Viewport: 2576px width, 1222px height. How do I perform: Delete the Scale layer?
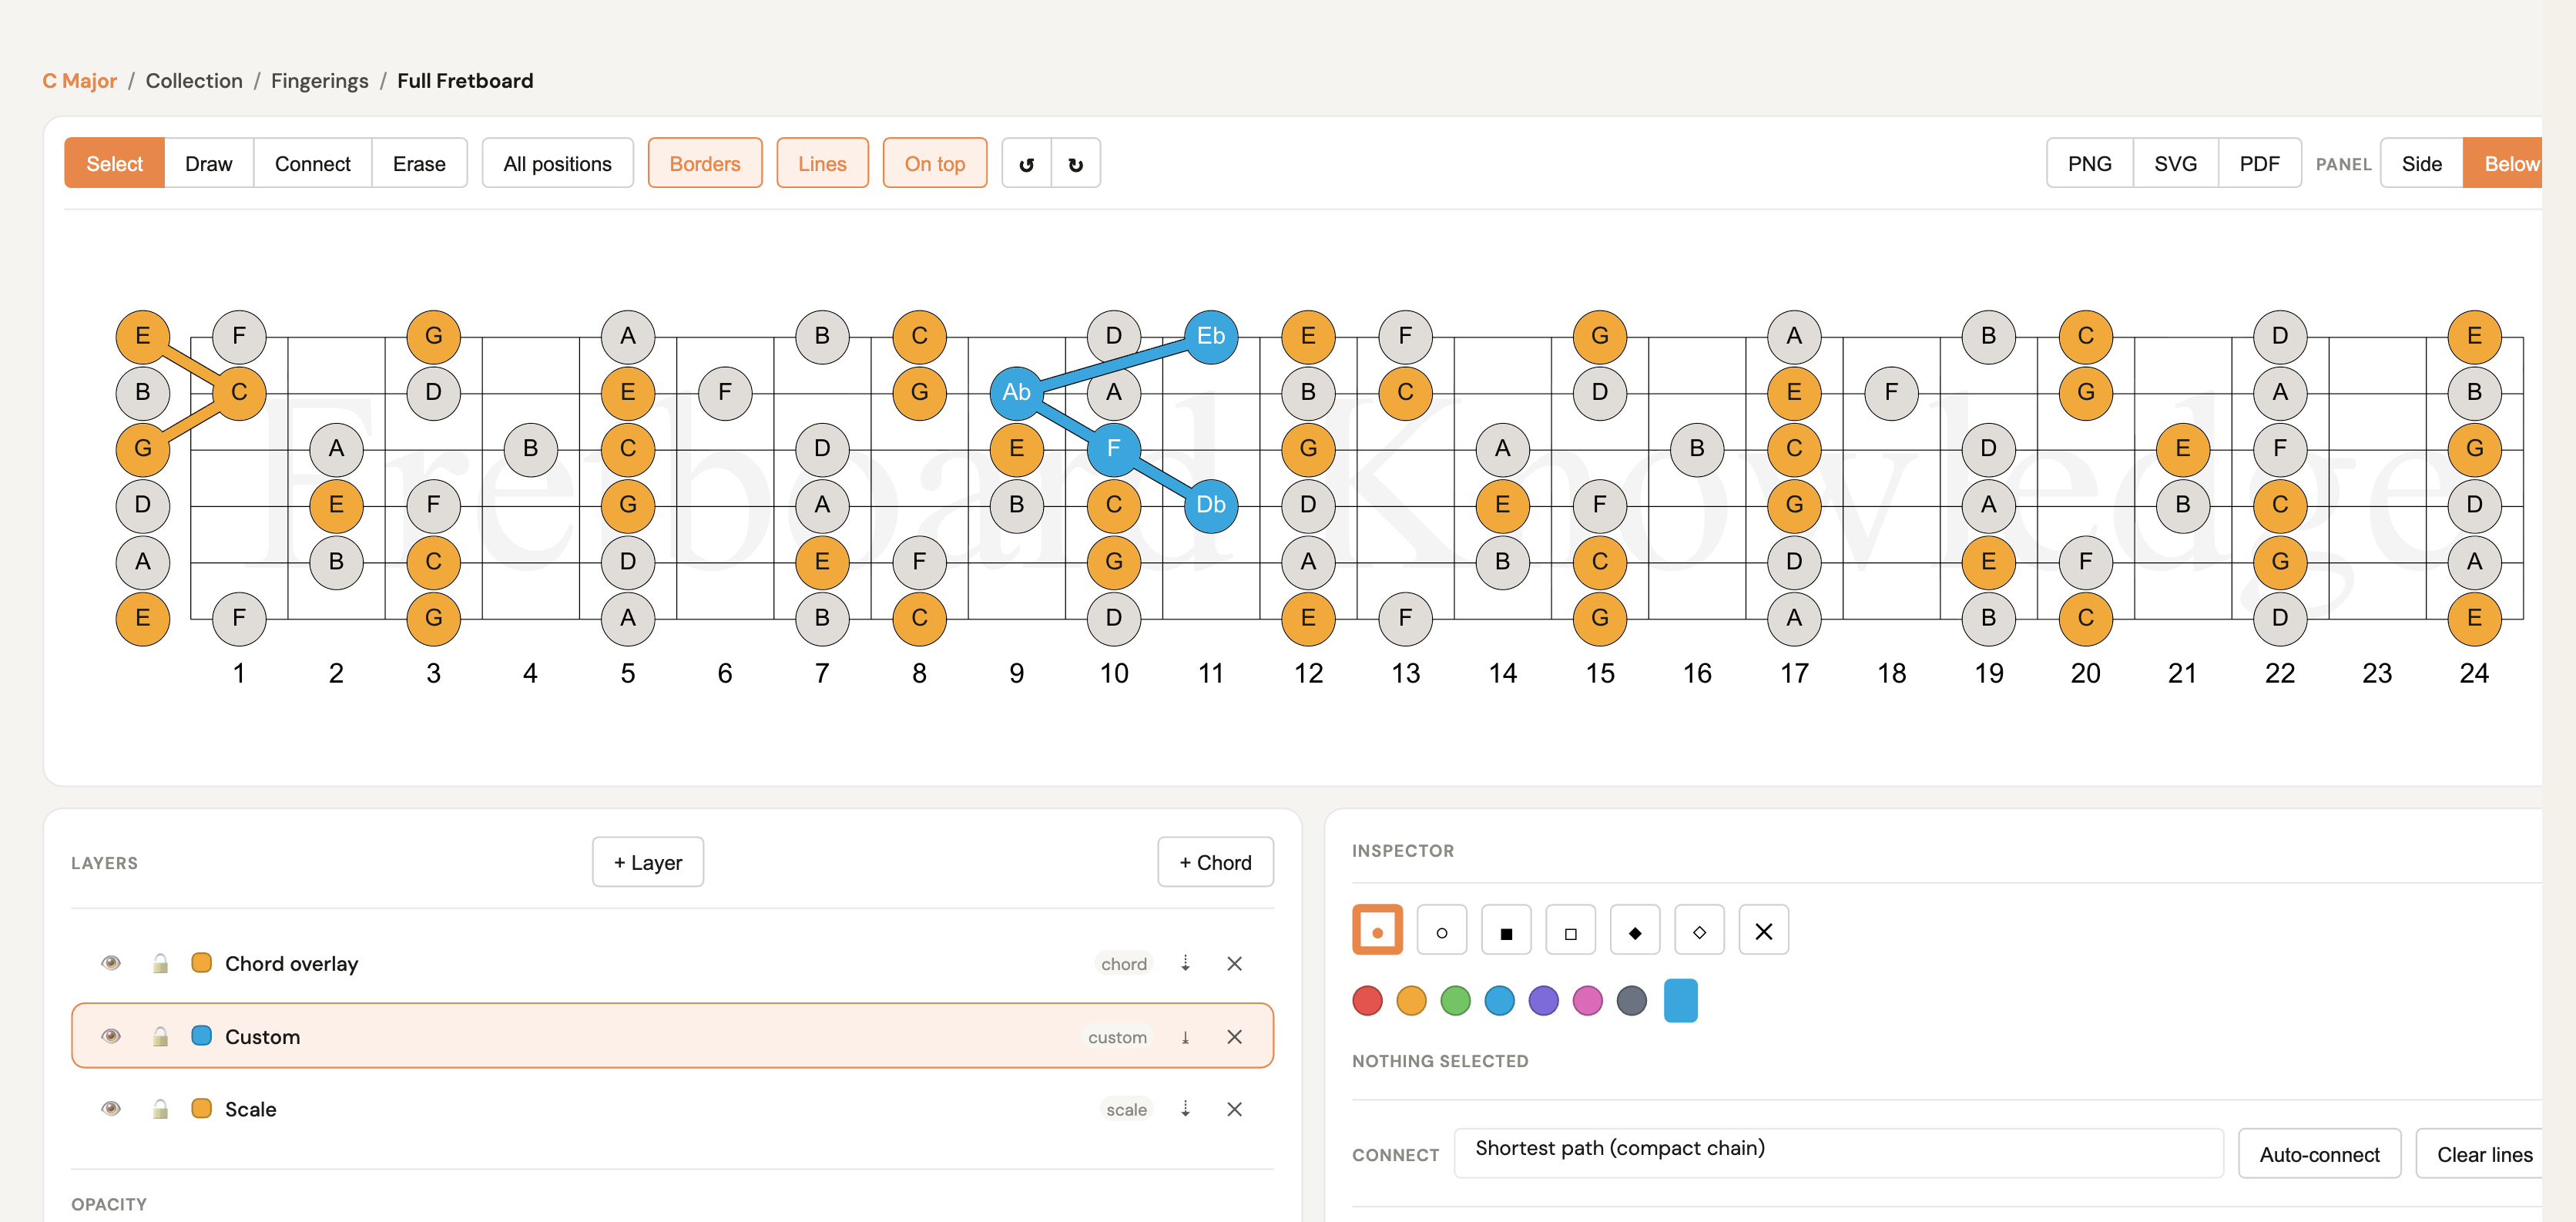(1234, 1109)
